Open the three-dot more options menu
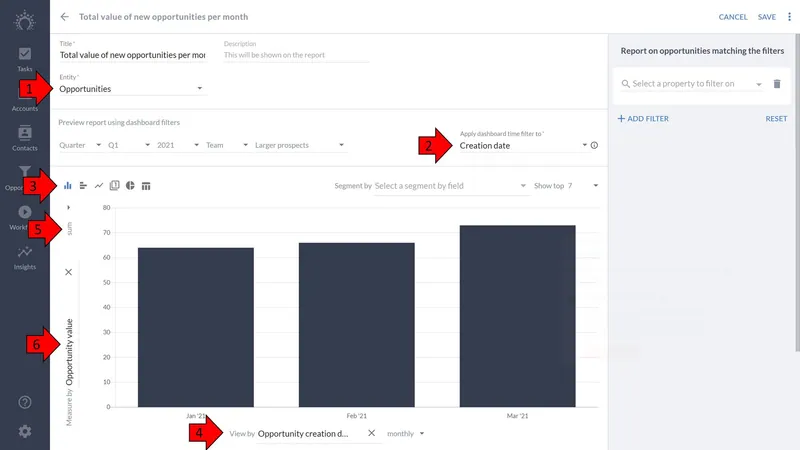 click(x=789, y=17)
